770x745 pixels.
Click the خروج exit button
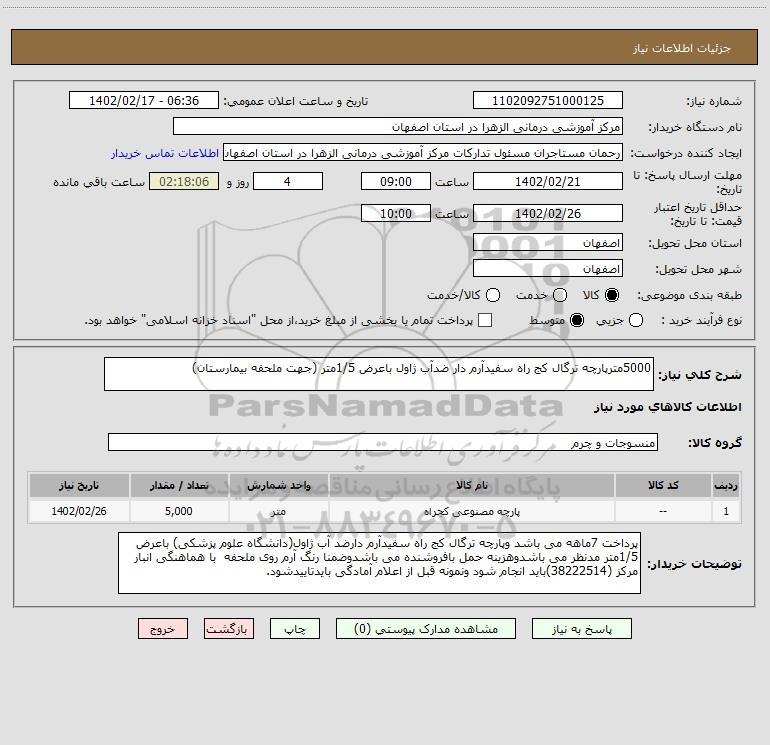click(x=163, y=629)
